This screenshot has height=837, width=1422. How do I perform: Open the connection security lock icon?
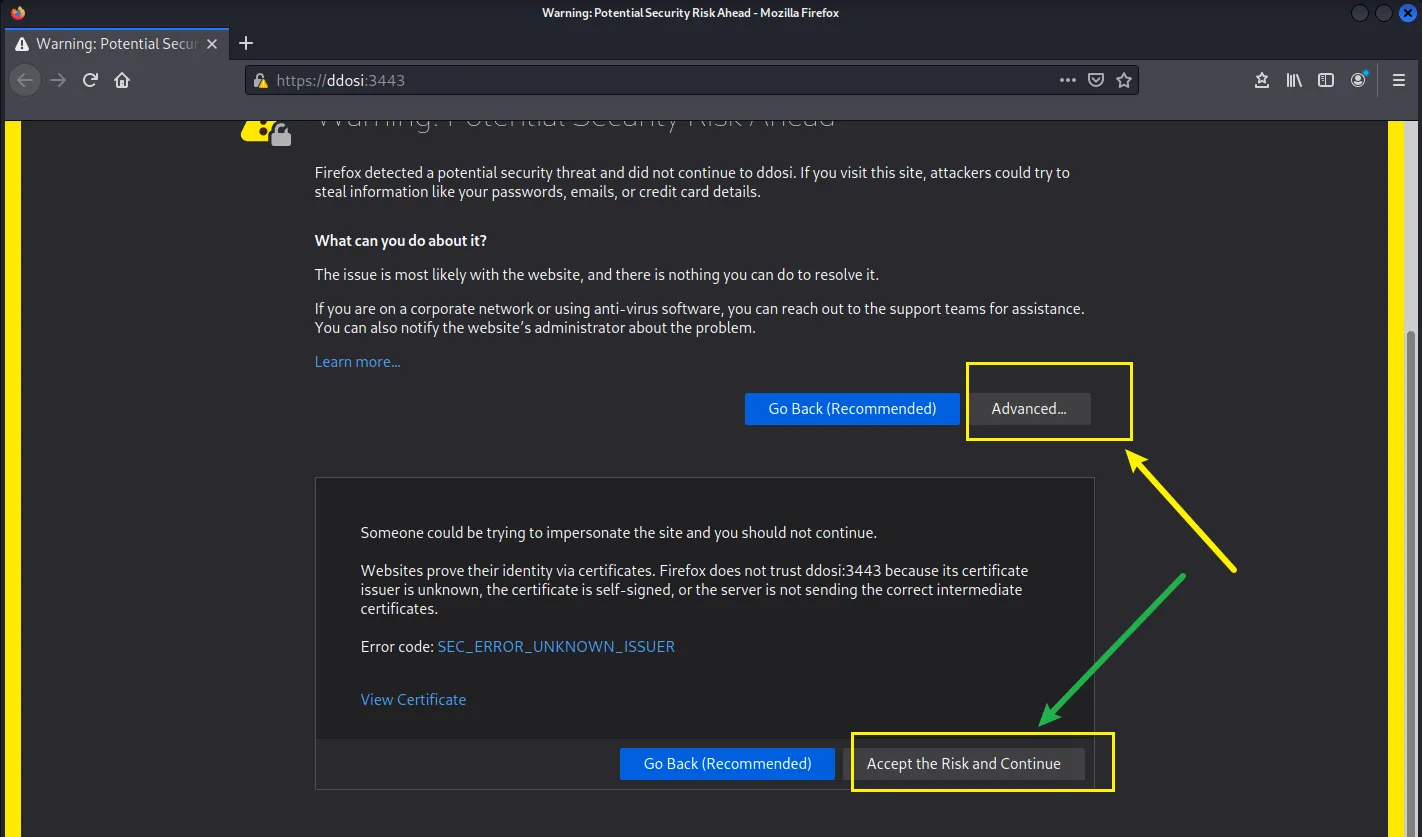pos(261,81)
